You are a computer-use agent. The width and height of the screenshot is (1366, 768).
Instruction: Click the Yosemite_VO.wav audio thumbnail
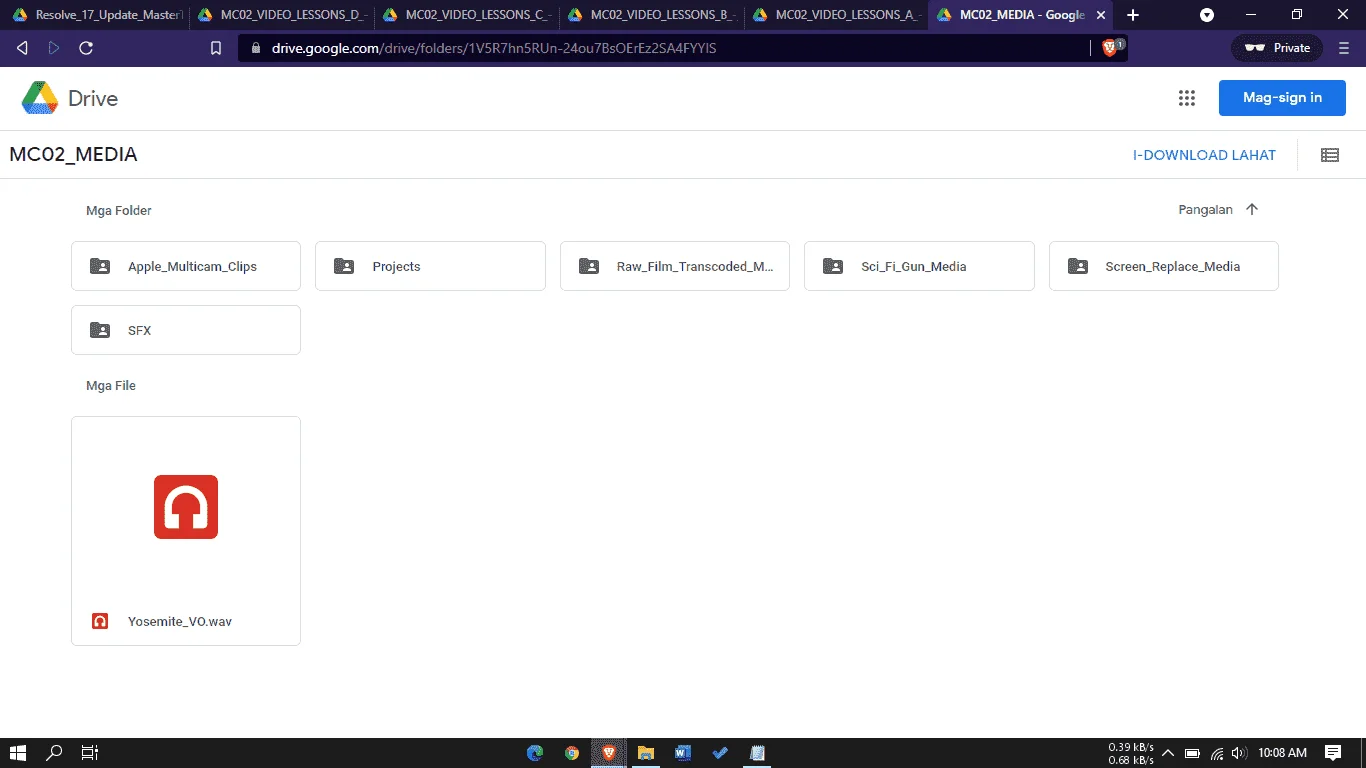(x=186, y=507)
